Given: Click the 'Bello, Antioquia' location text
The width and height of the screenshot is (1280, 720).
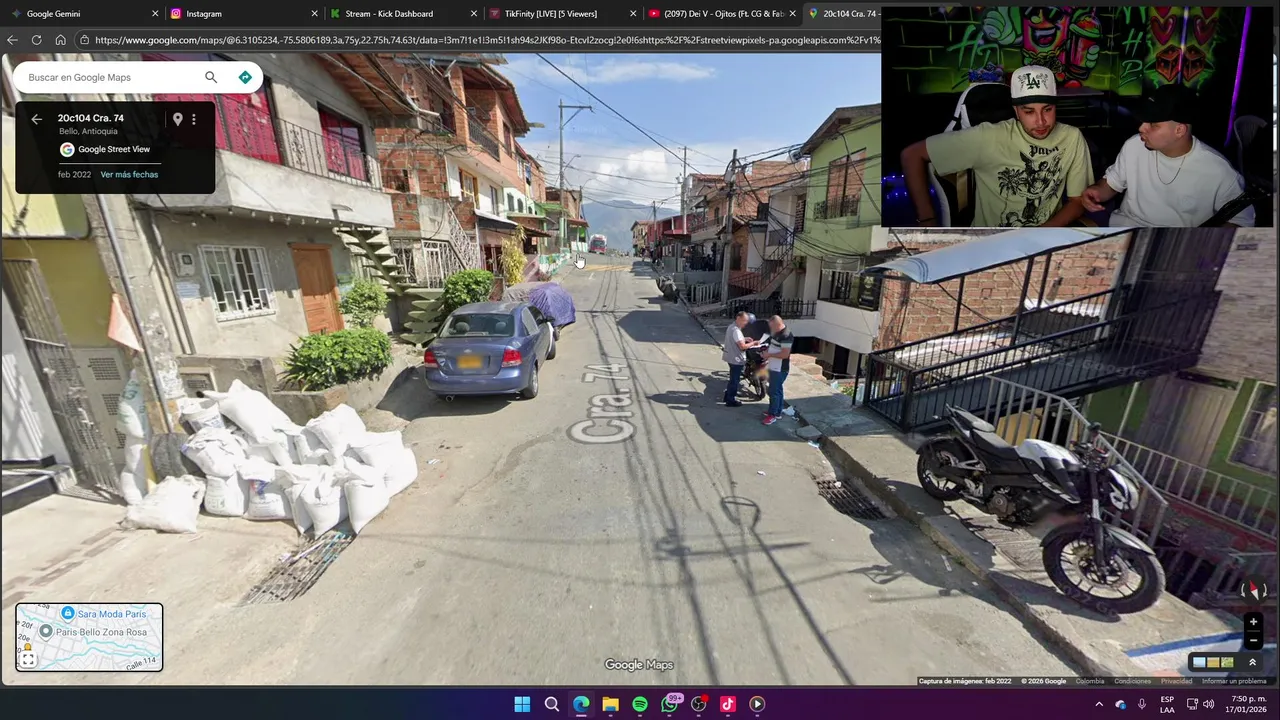Looking at the screenshot, I should click(x=88, y=131).
